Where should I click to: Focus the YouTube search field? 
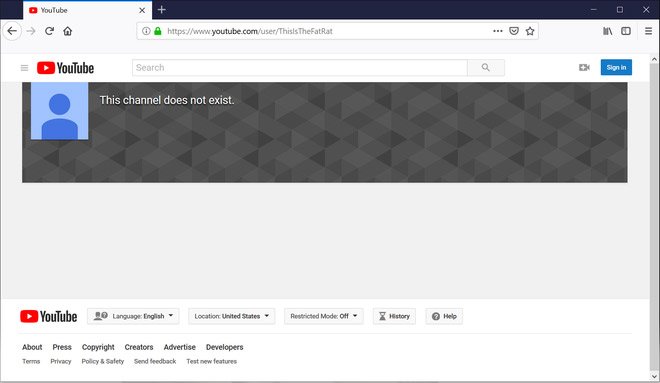pyautogui.click(x=300, y=67)
